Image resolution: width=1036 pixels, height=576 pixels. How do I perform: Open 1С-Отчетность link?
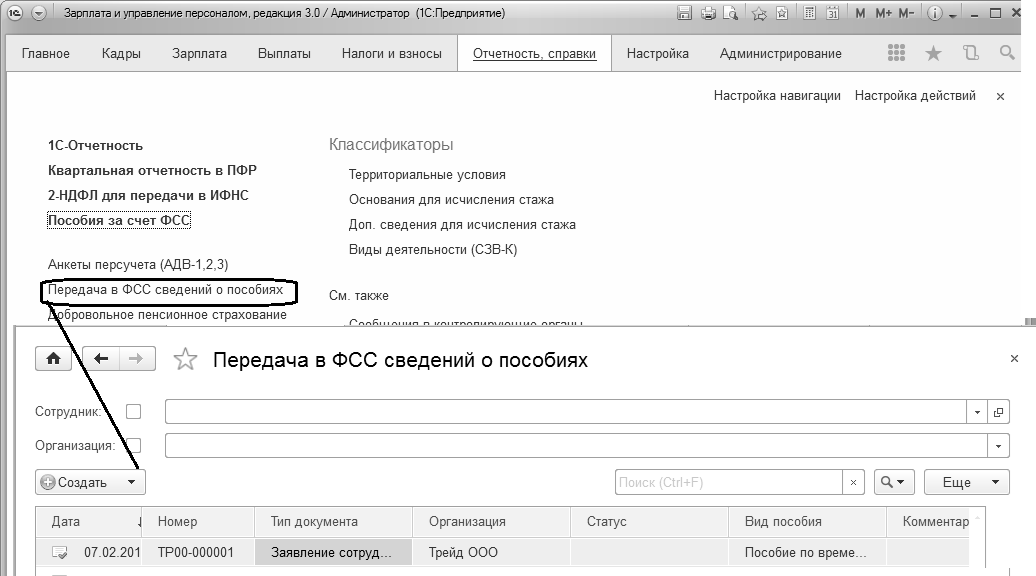tap(95, 145)
